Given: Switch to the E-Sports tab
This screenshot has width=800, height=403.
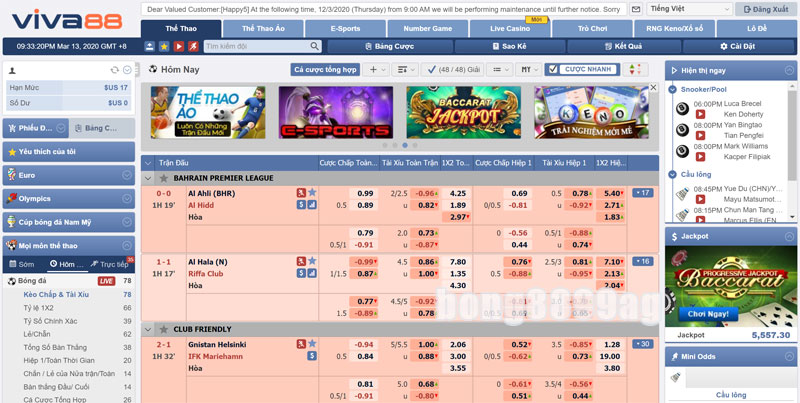Looking at the screenshot, I should click(x=345, y=29).
